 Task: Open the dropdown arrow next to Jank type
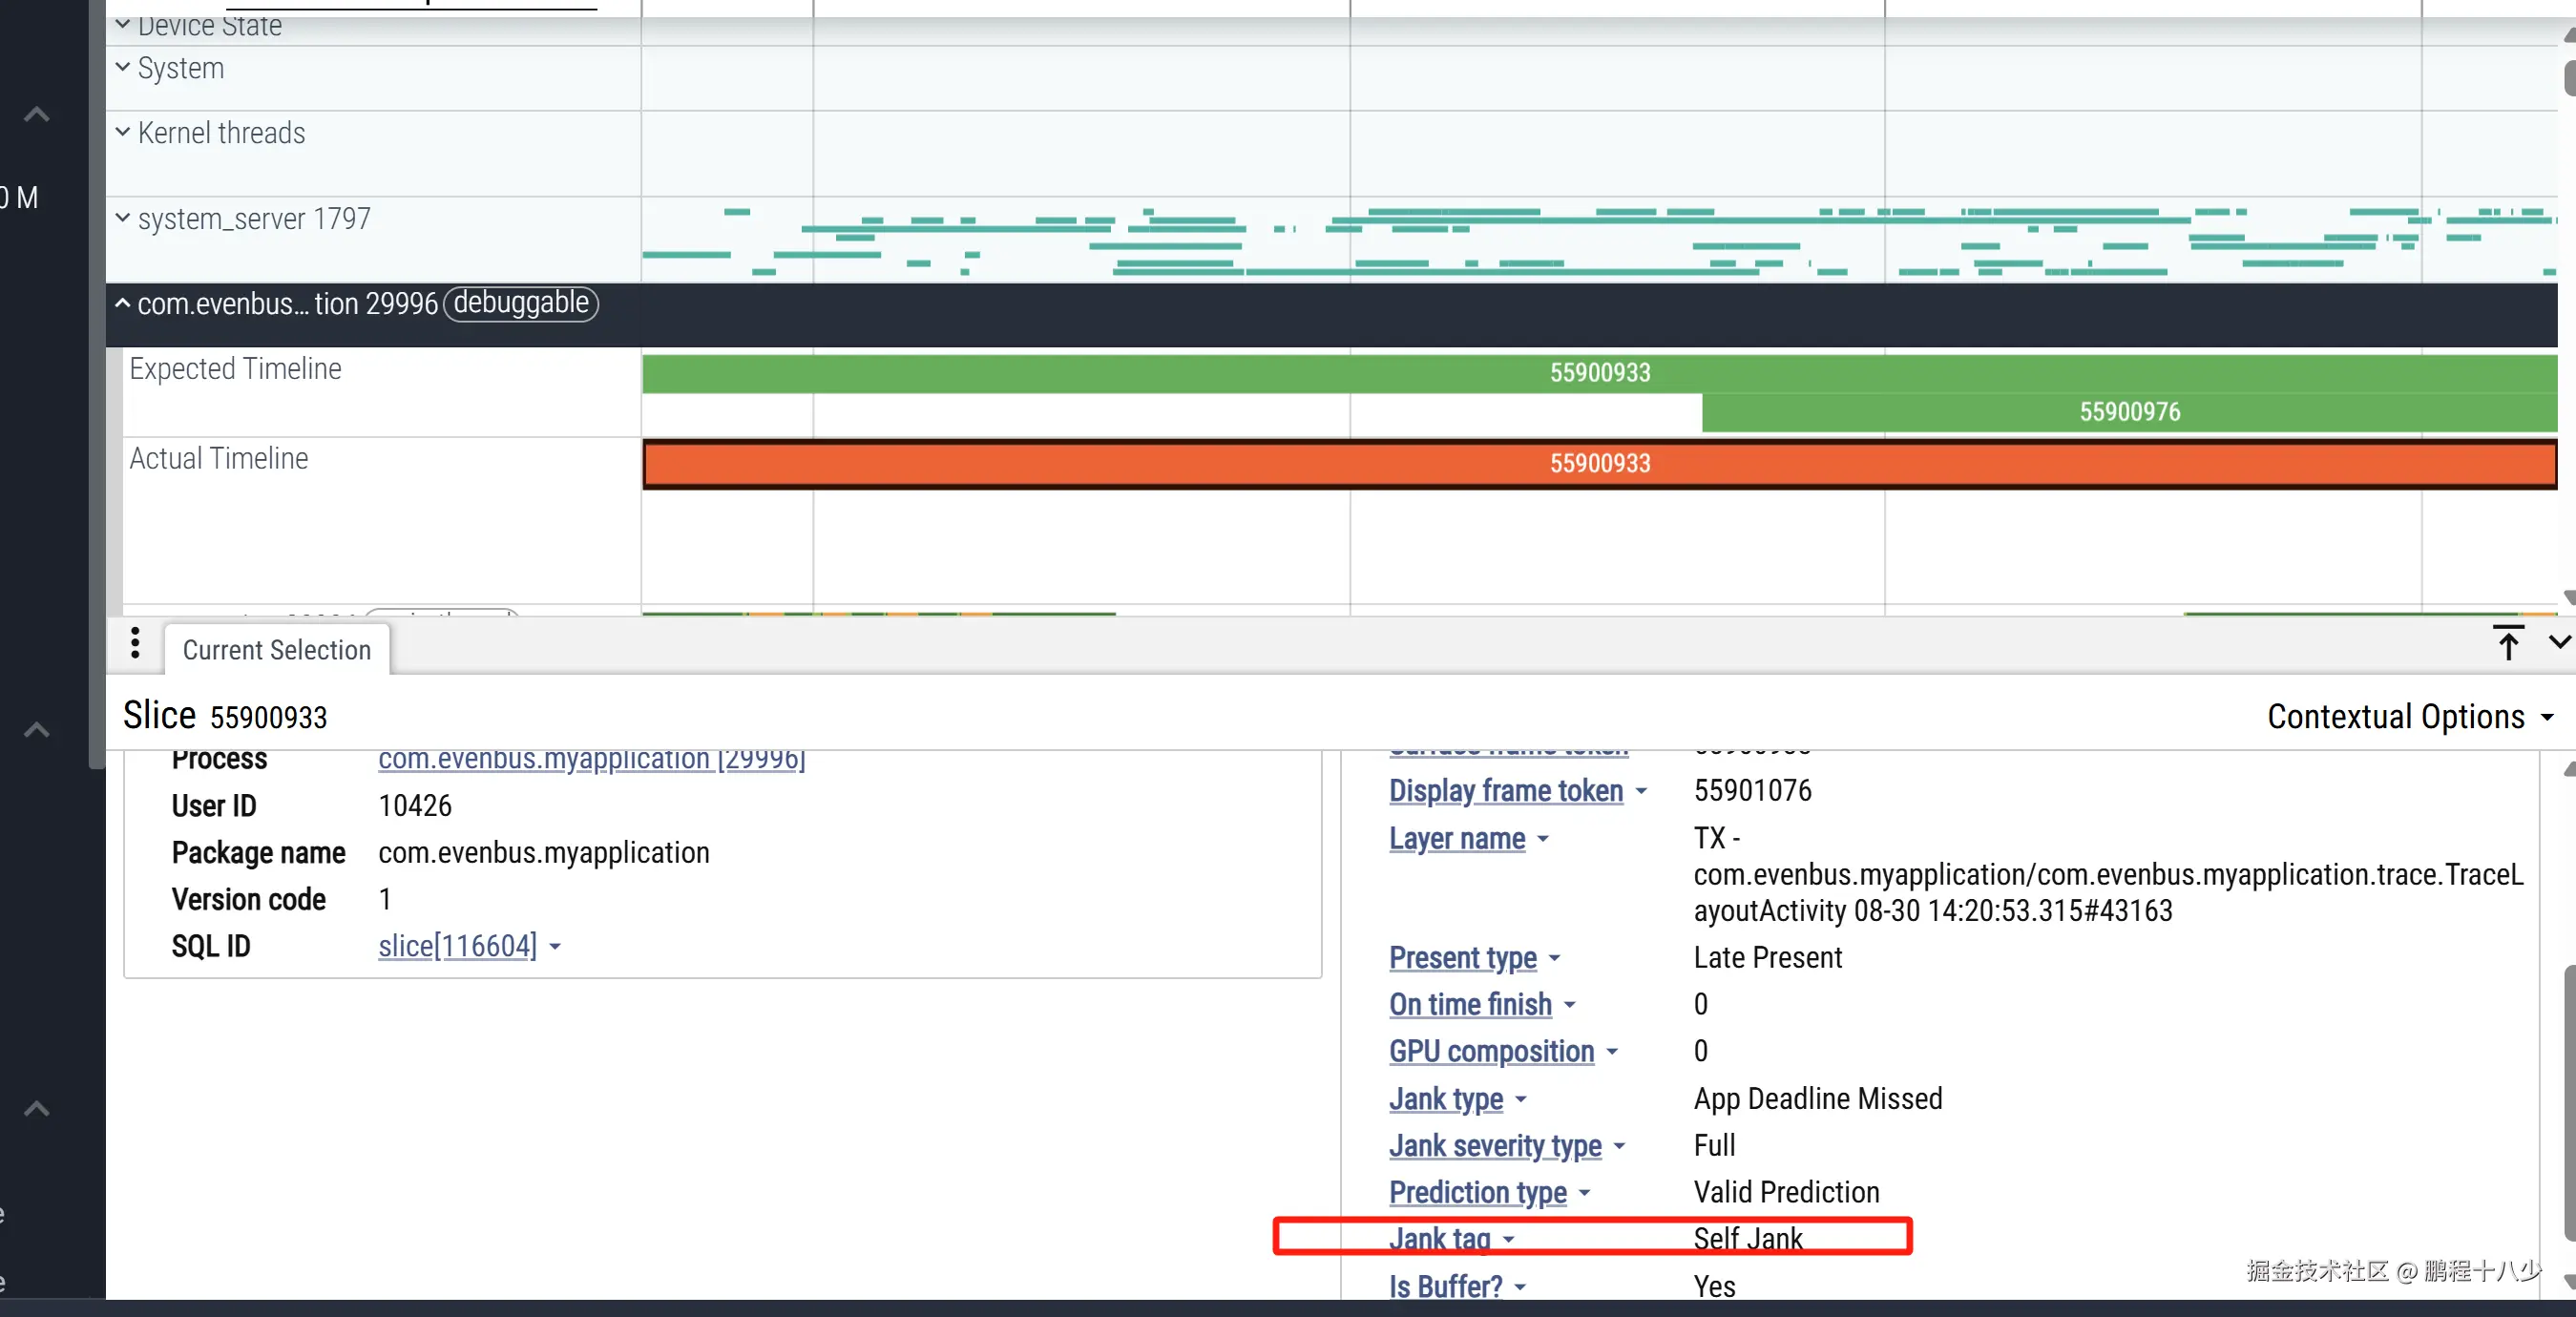pos(1521,1100)
